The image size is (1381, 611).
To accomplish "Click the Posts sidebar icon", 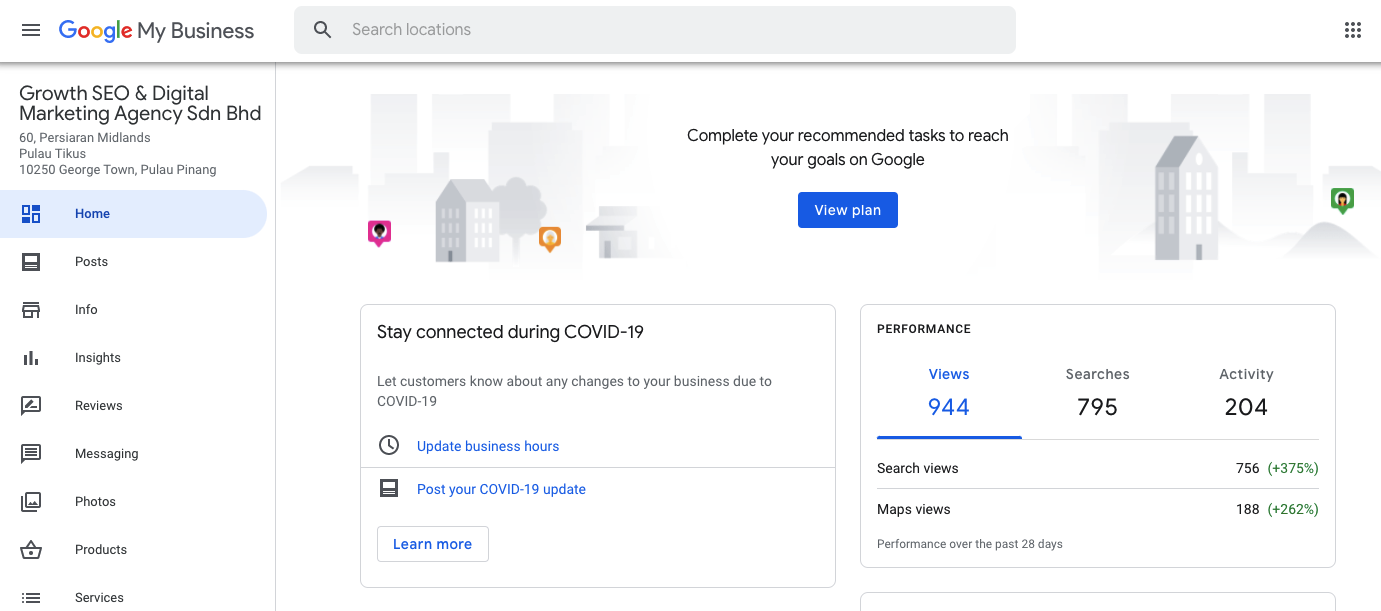I will click(31, 262).
